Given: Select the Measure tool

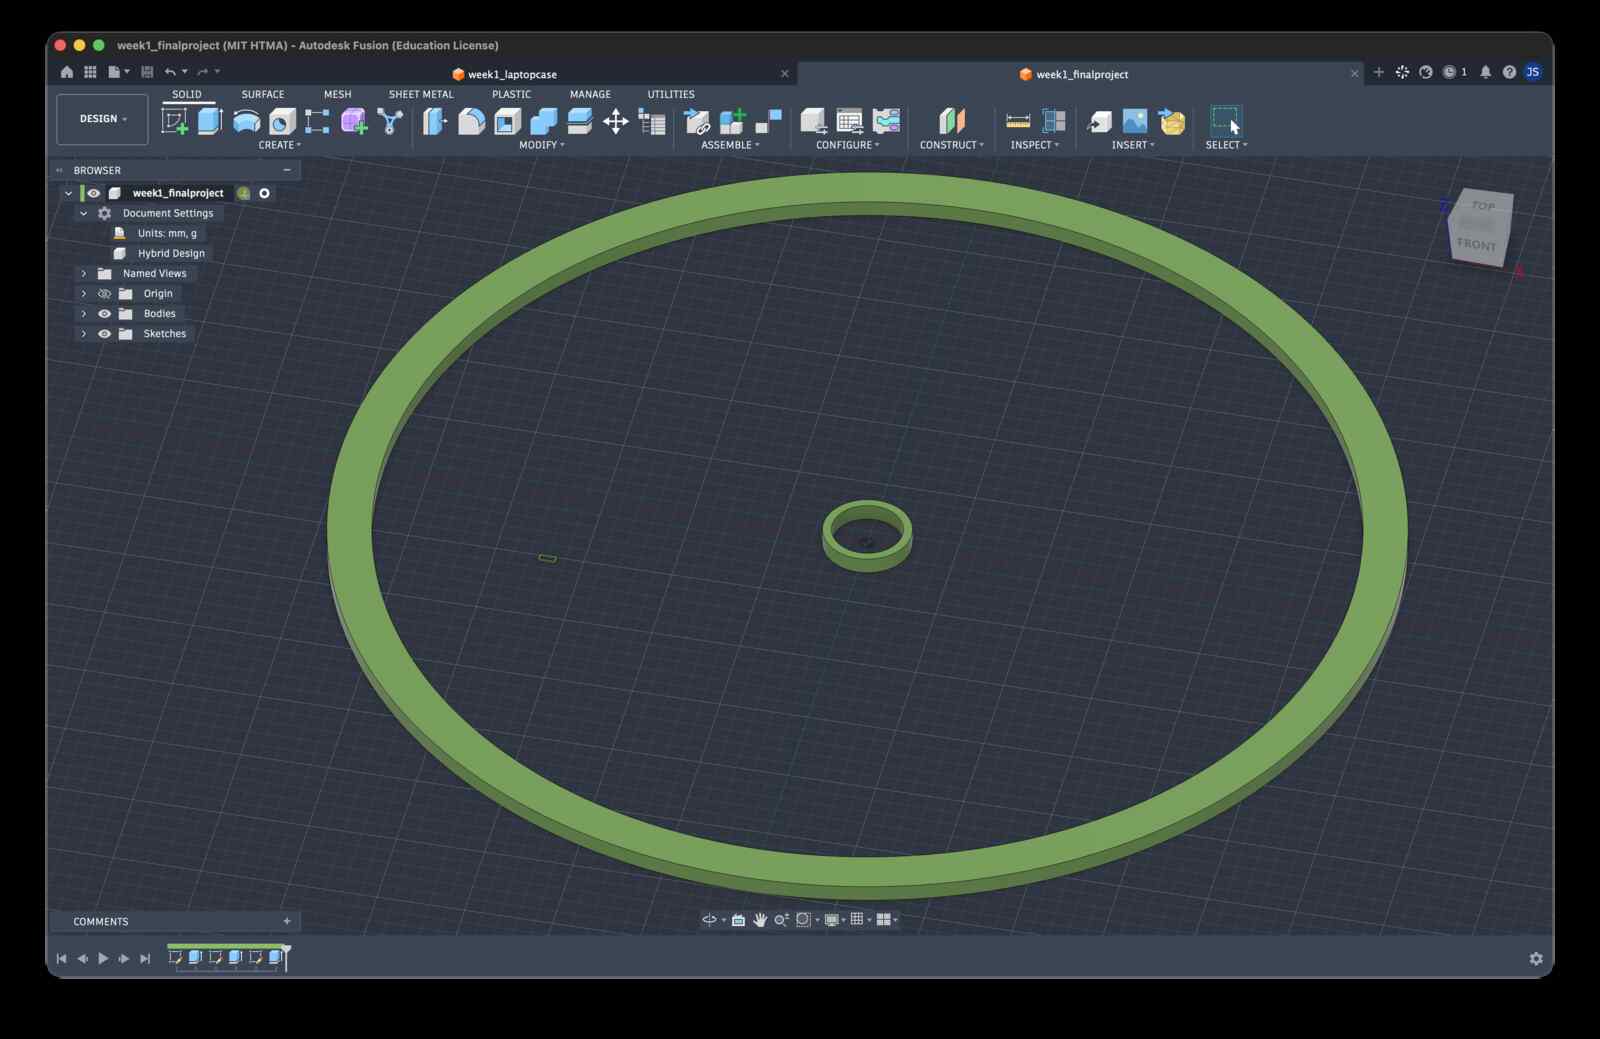Looking at the screenshot, I should click(1018, 121).
